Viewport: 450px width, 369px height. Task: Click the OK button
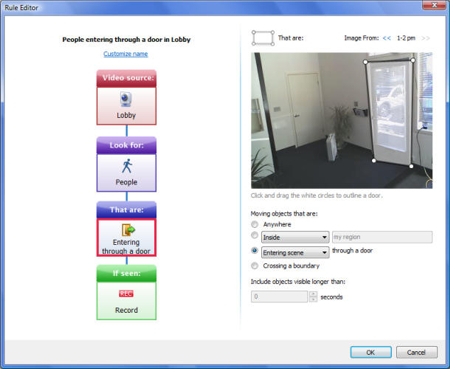(371, 352)
